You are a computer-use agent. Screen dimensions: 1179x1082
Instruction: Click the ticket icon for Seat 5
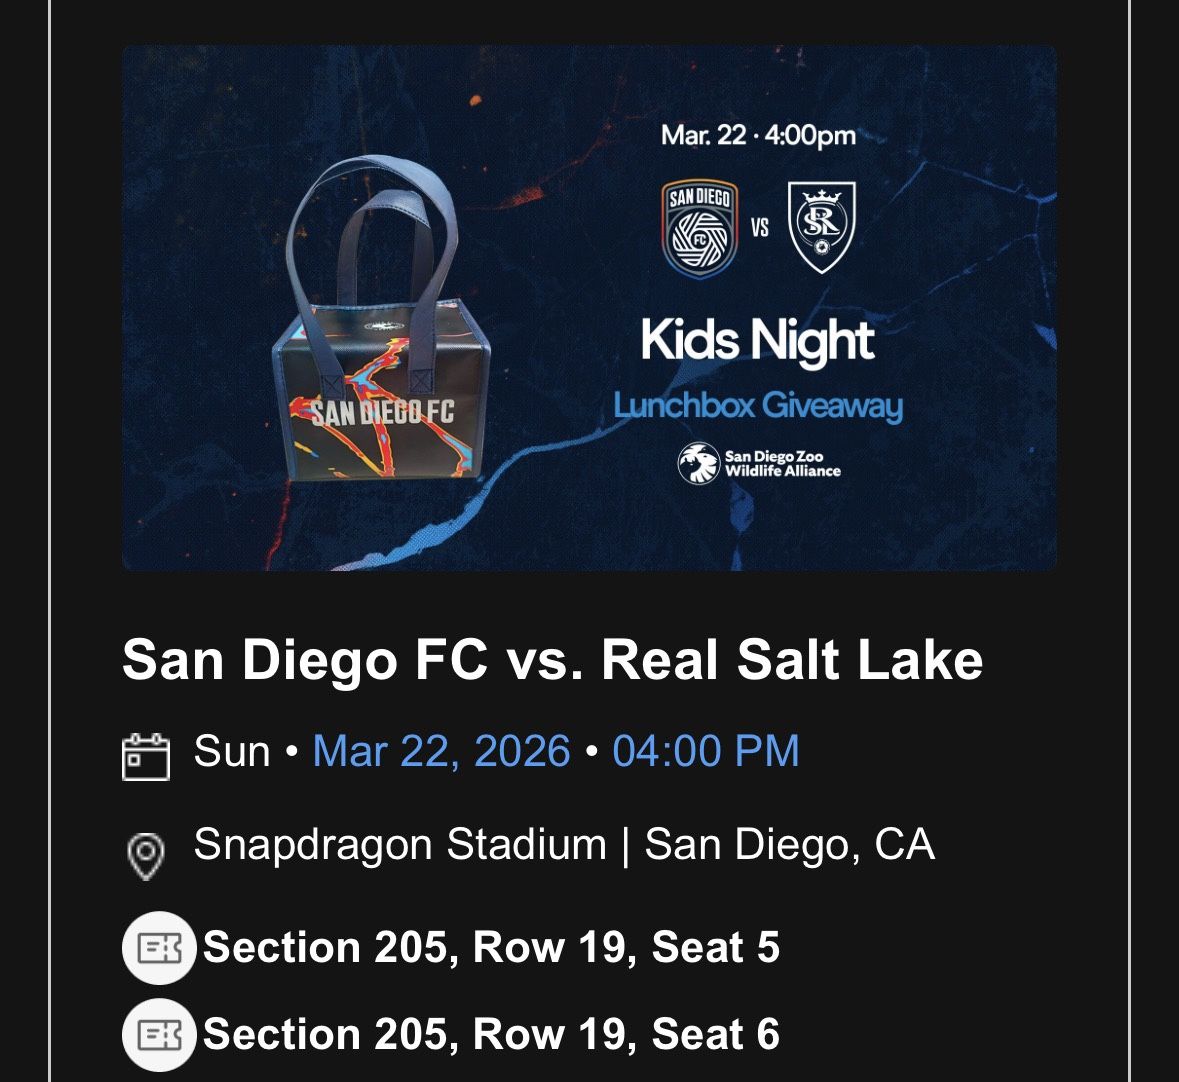click(159, 948)
